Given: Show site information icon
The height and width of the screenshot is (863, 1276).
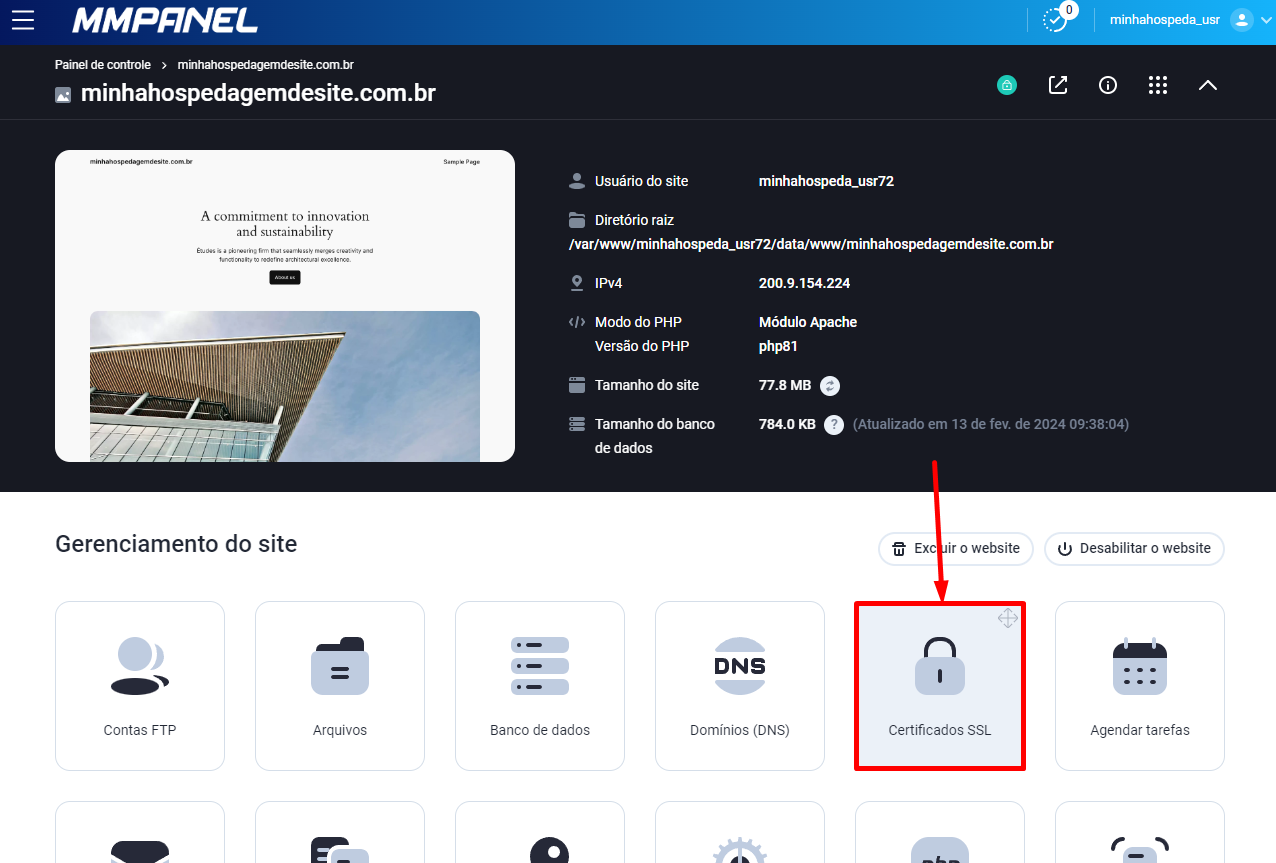Looking at the screenshot, I should click(1108, 85).
